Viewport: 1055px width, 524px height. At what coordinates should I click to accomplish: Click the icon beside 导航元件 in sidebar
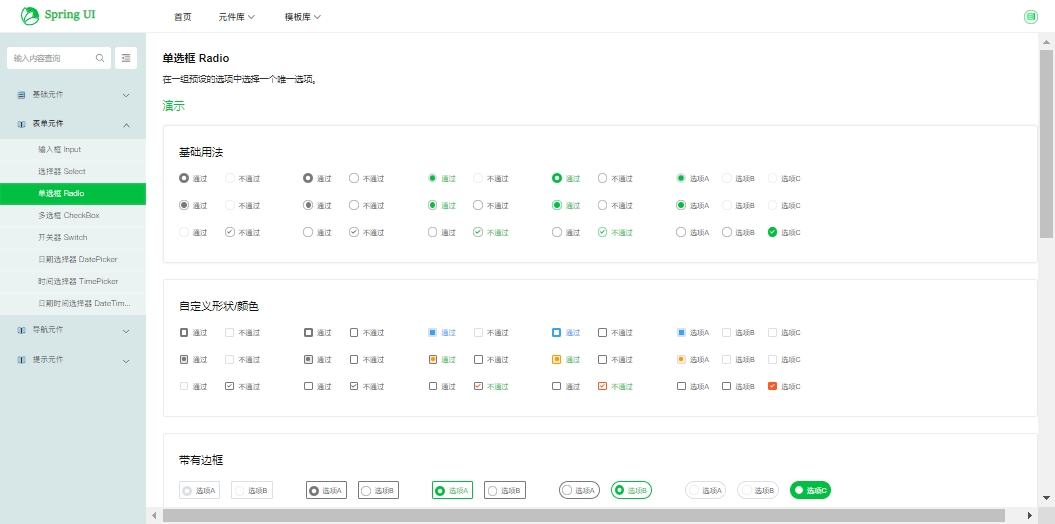(x=21, y=330)
